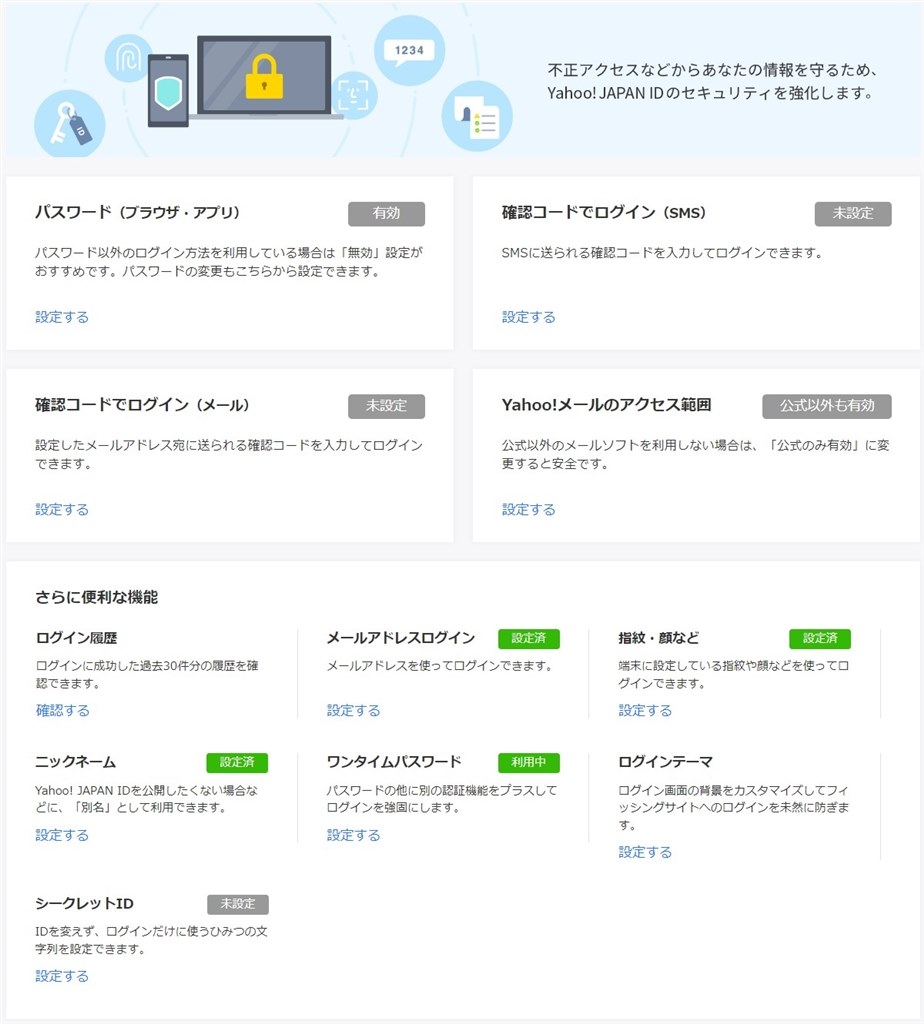Click the 未設定 badge on 確認コードでログイン（SMS）
The width and height of the screenshot is (924, 1024).
(852, 213)
